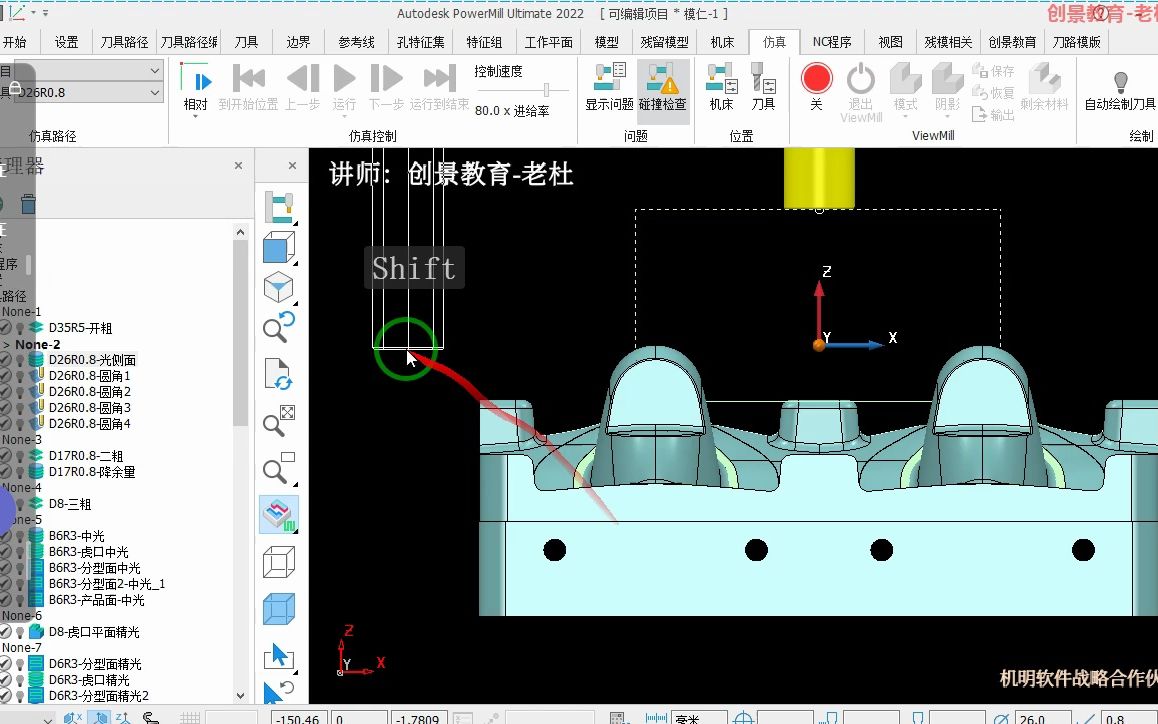The image size is (1158, 724).
Task: Toggle lightbulb for D35R5-开粗 toolpath
Action: (x=21, y=327)
